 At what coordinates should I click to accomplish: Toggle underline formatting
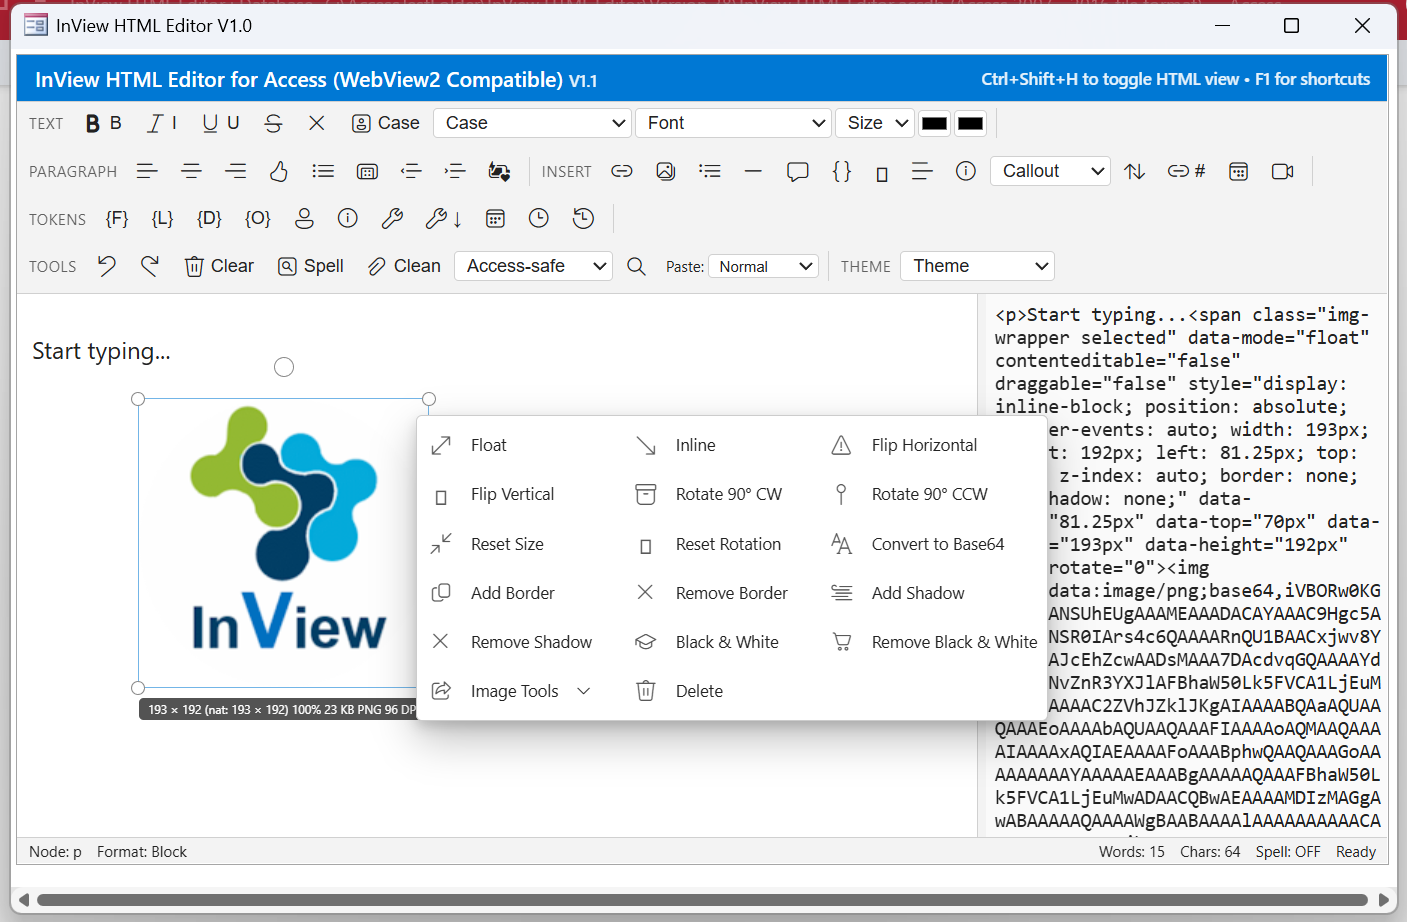221,123
